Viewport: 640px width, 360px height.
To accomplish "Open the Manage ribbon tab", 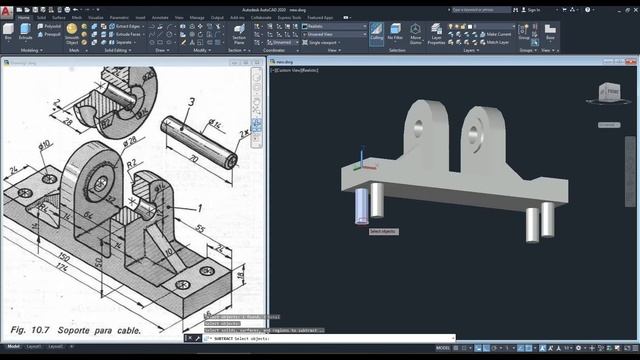I will [x=197, y=18].
